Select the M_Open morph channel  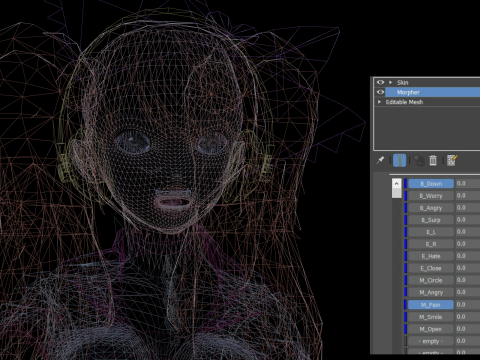click(431, 329)
